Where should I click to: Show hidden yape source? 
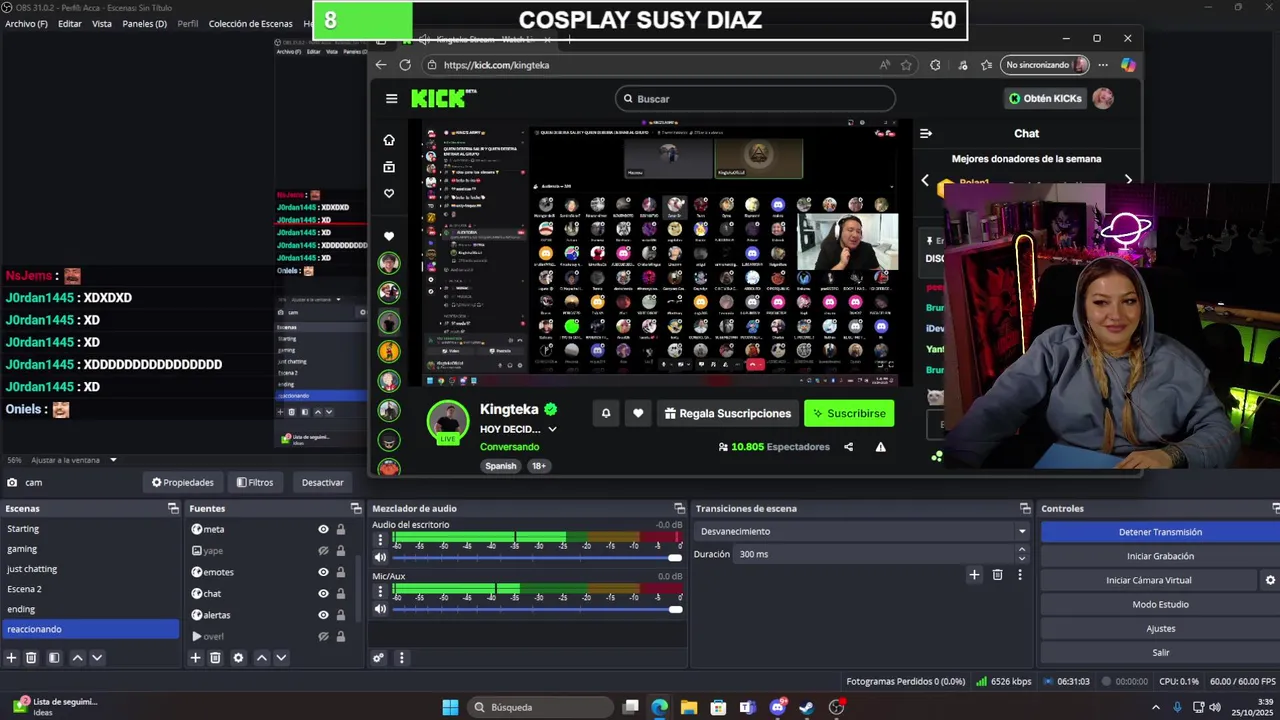coord(323,551)
